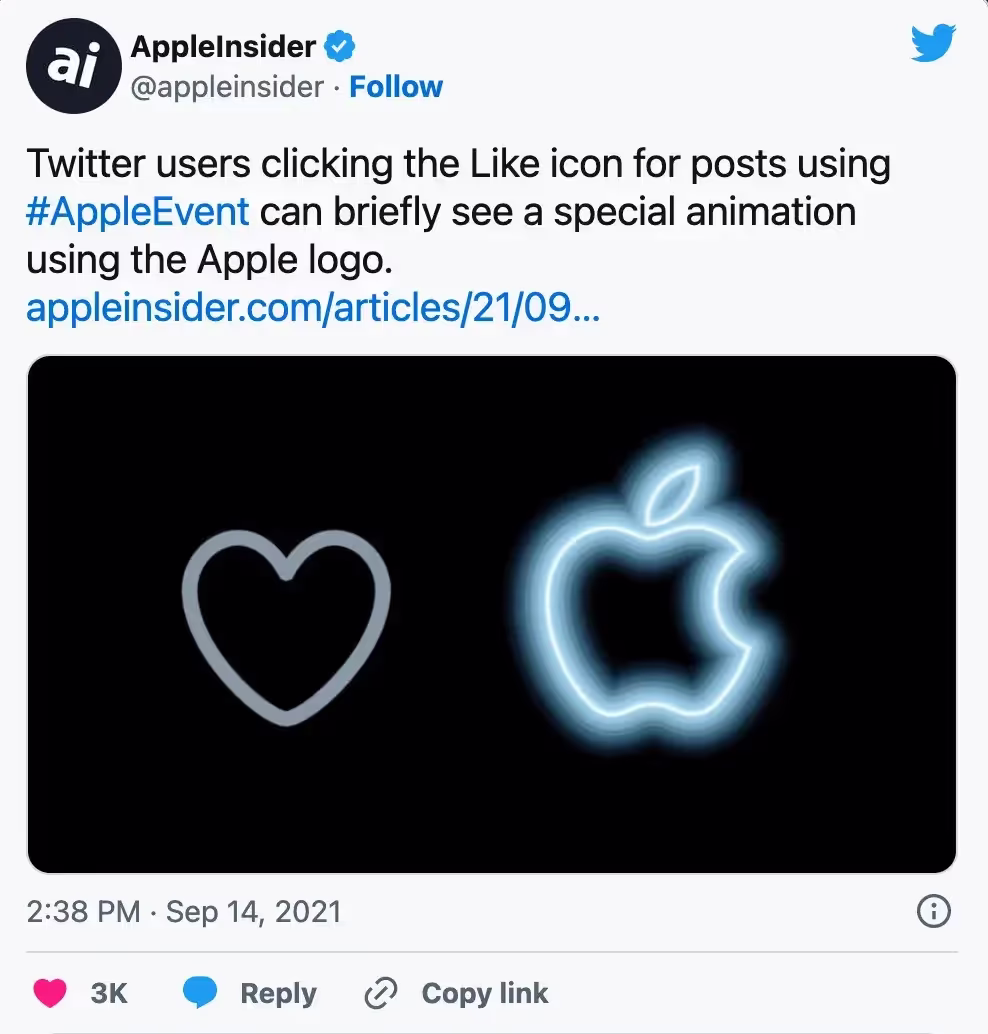
Task: Click the AppleInsider profile avatar
Action: pos(67,68)
